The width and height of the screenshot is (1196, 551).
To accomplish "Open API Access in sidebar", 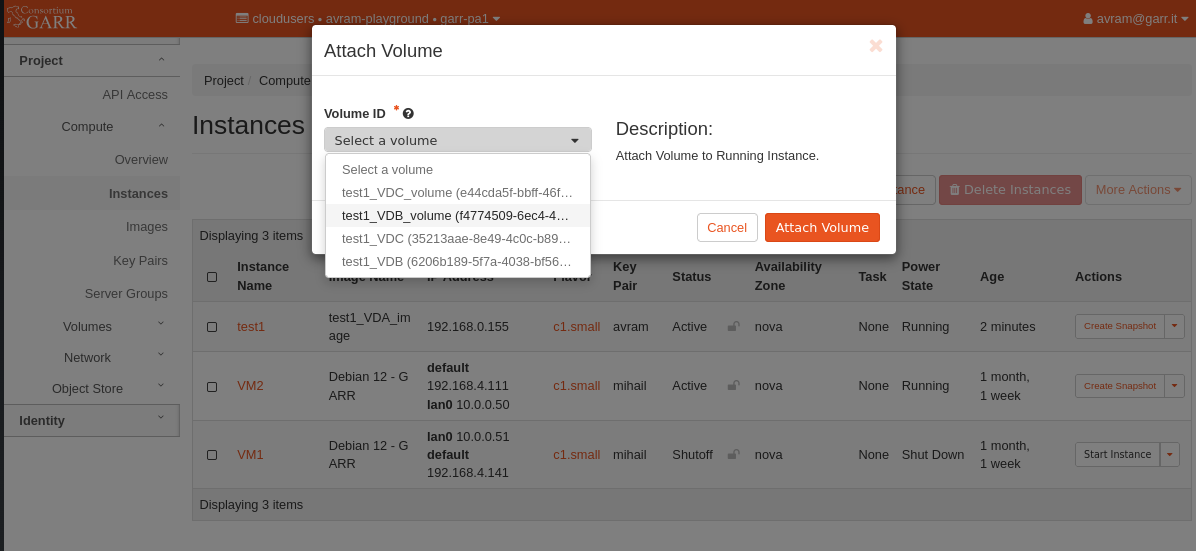I will click(135, 95).
